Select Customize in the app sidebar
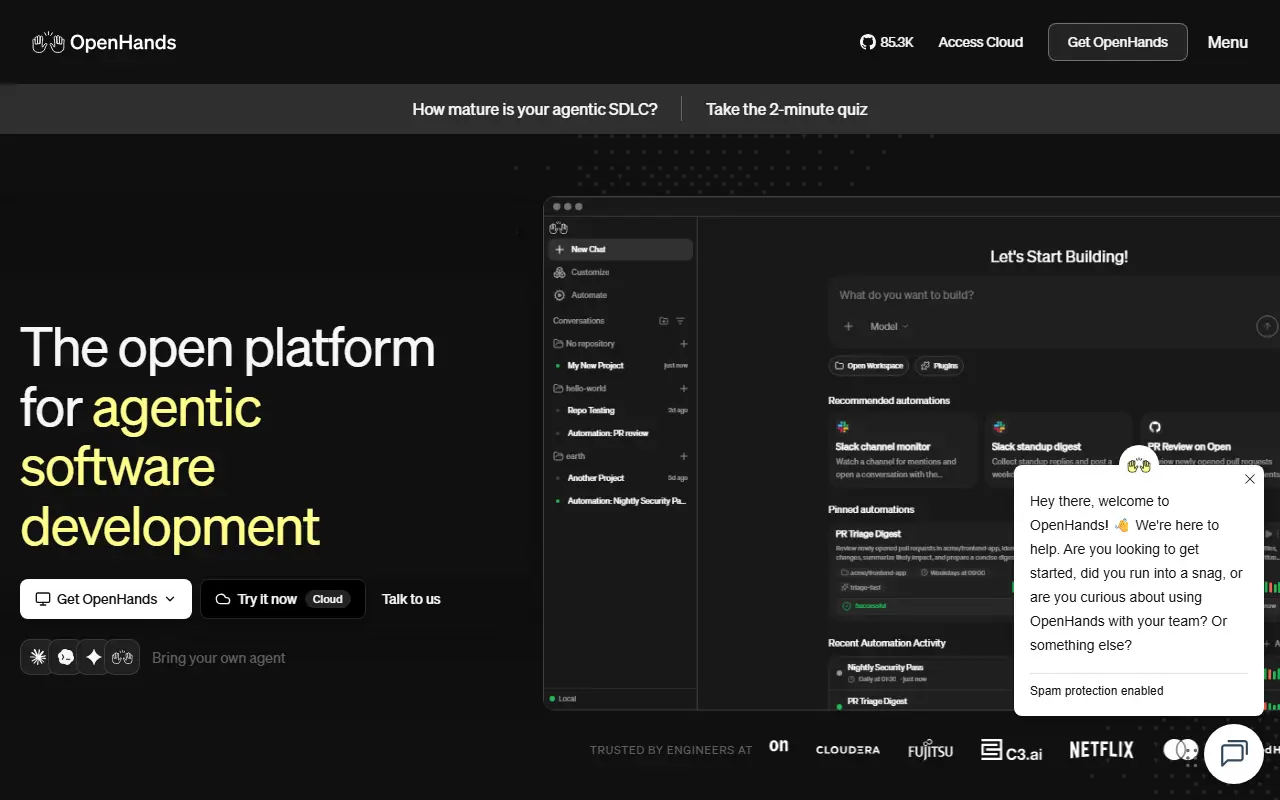The image size is (1280, 800). pos(620,272)
